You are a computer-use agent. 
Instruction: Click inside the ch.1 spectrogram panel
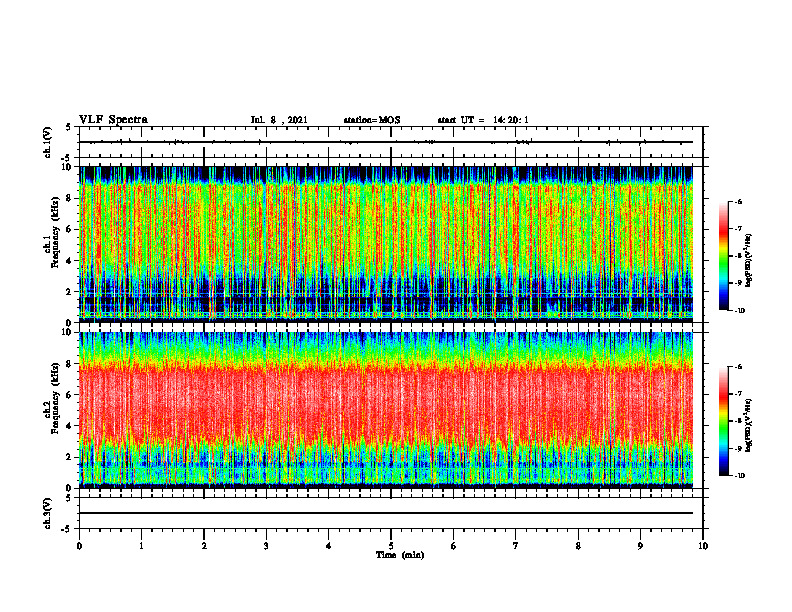click(x=386, y=244)
